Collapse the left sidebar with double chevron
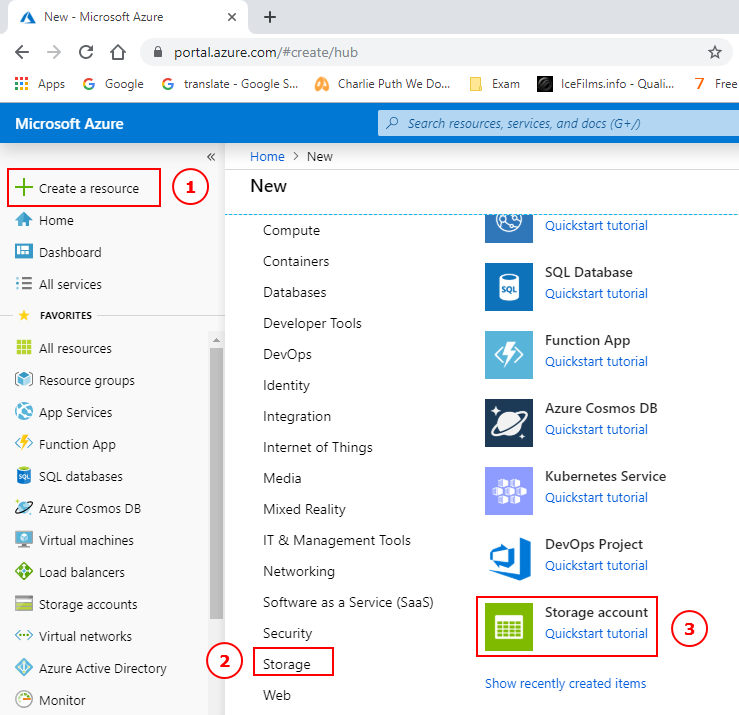Viewport: 739px width, 715px height. click(x=211, y=157)
